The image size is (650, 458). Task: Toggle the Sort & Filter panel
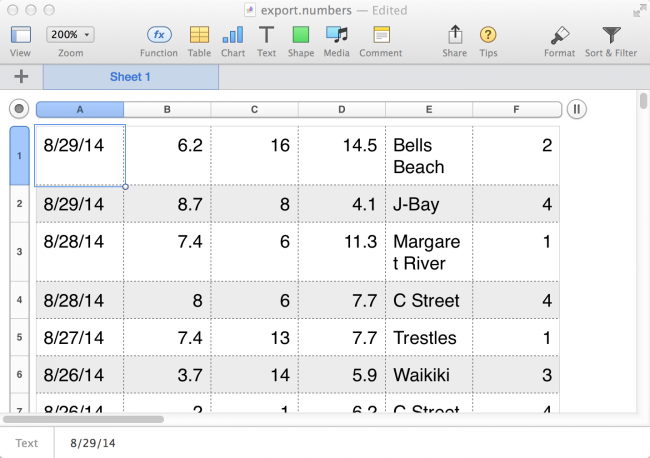(611, 35)
